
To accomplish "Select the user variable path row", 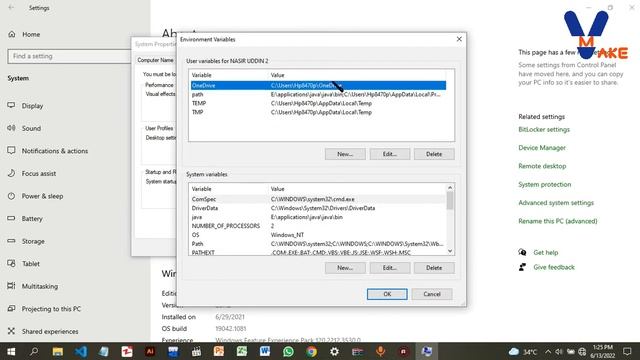I will point(318,94).
